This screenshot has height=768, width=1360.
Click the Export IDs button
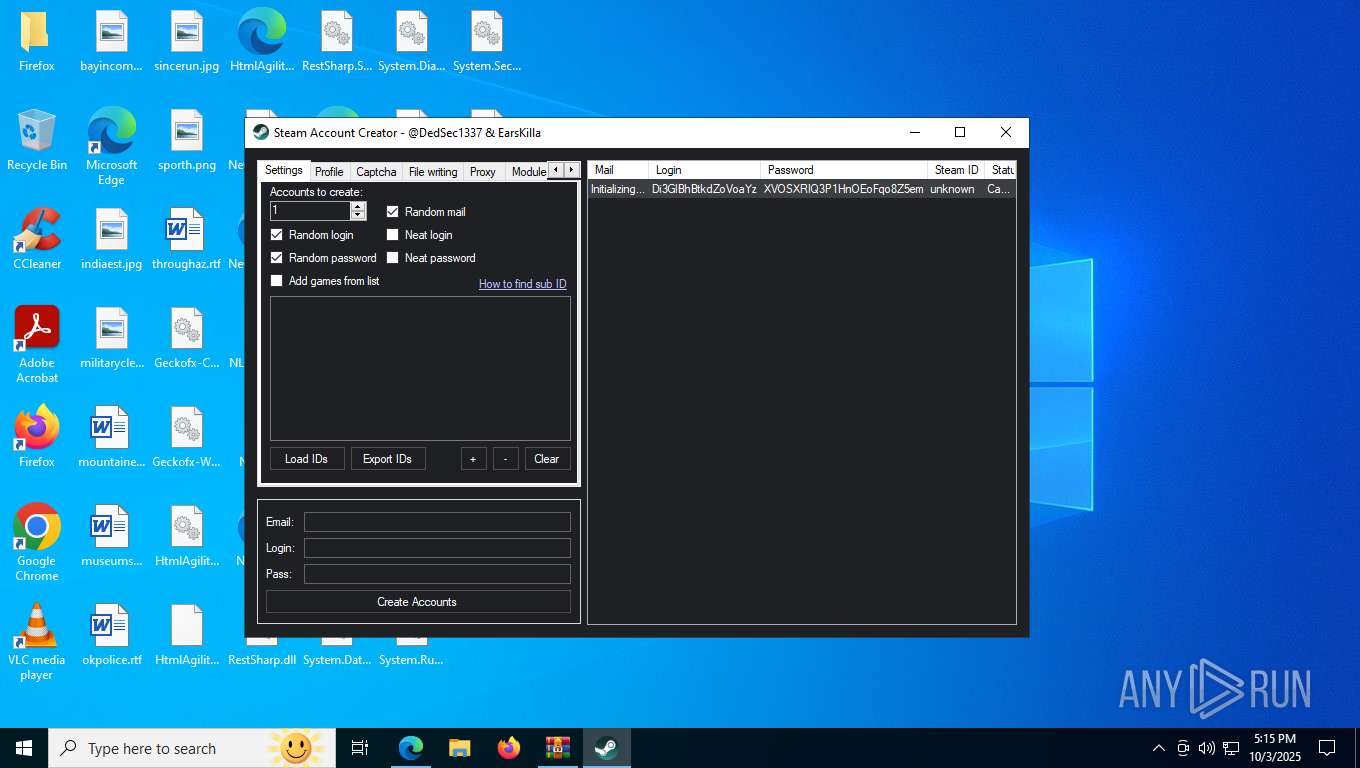coord(387,459)
